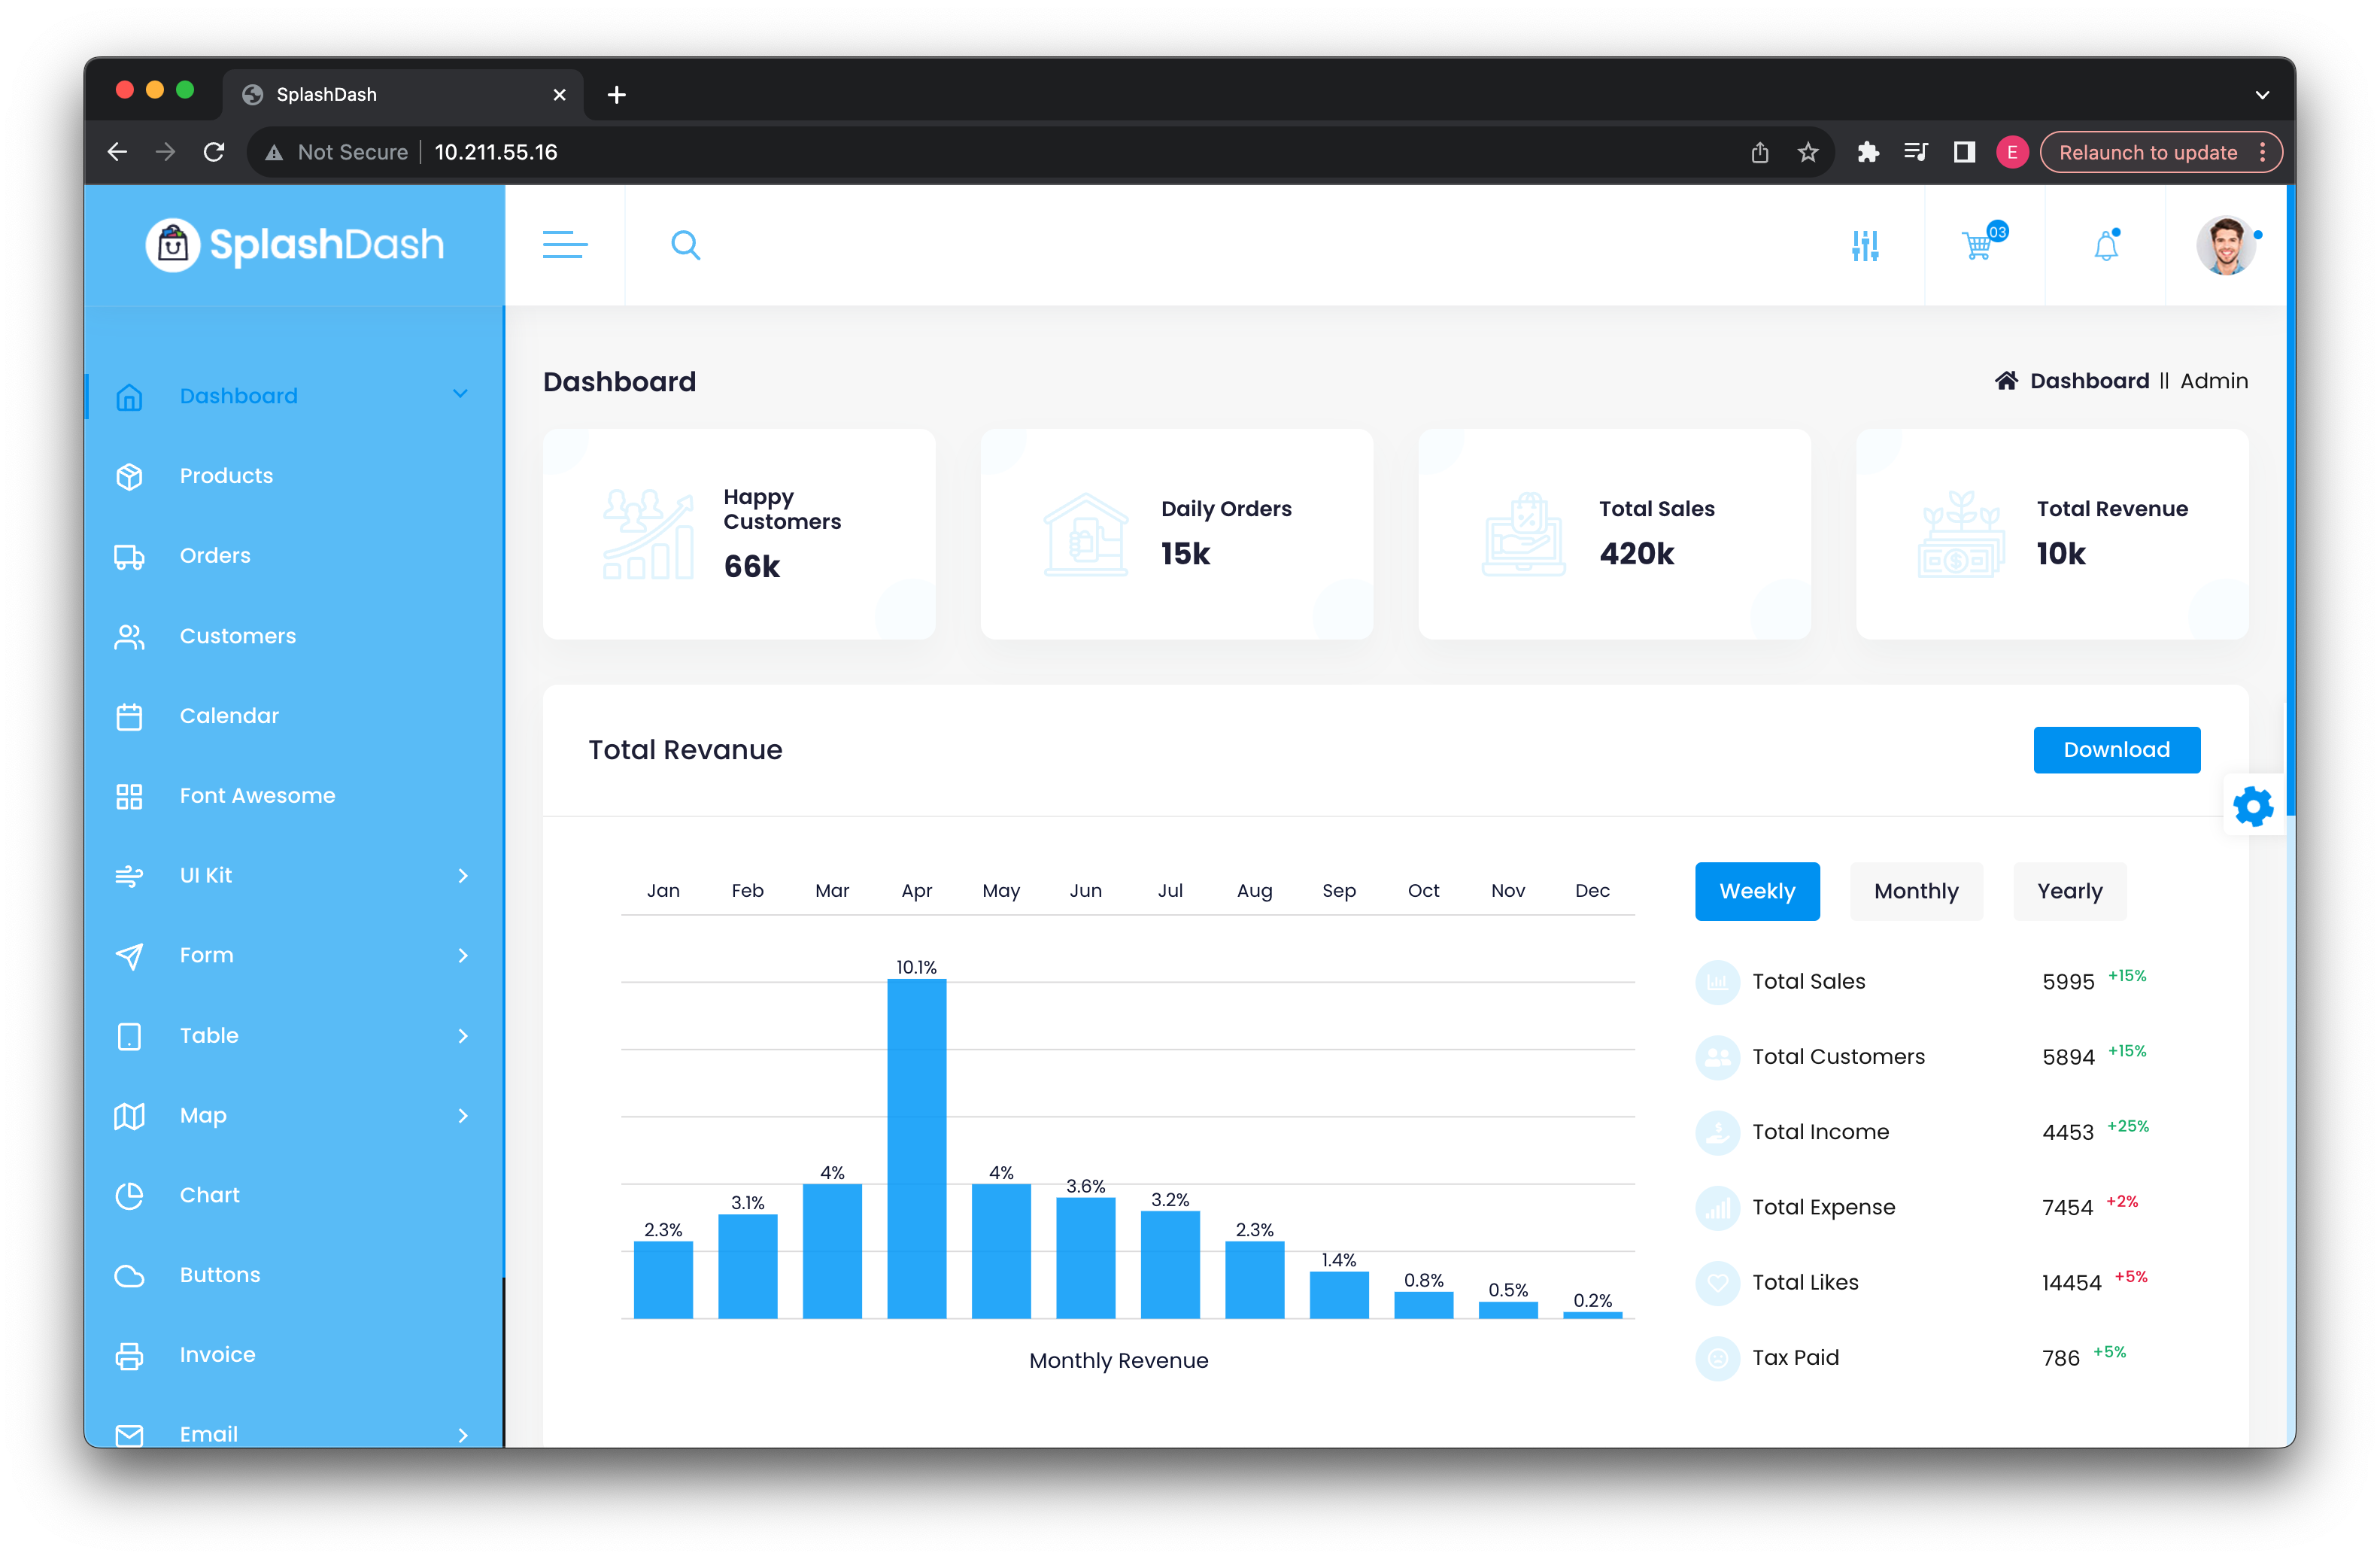Viewport: 2380px width, 1559px height.
Task: Click the SplashDash logo icon
Action: (x=172, y=245)
